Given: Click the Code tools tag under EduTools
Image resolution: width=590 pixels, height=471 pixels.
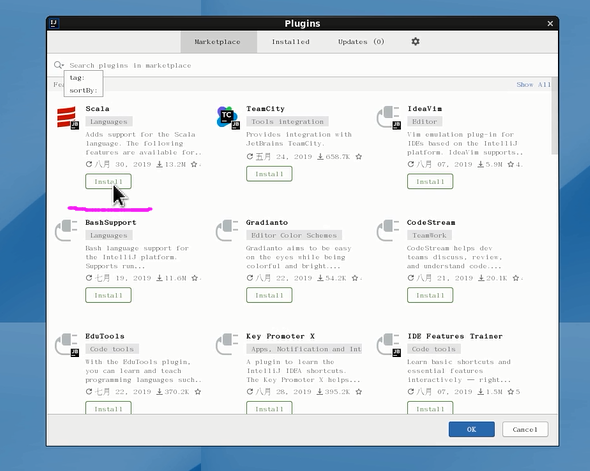Looking at the screenshot, I should pos(112,349).
